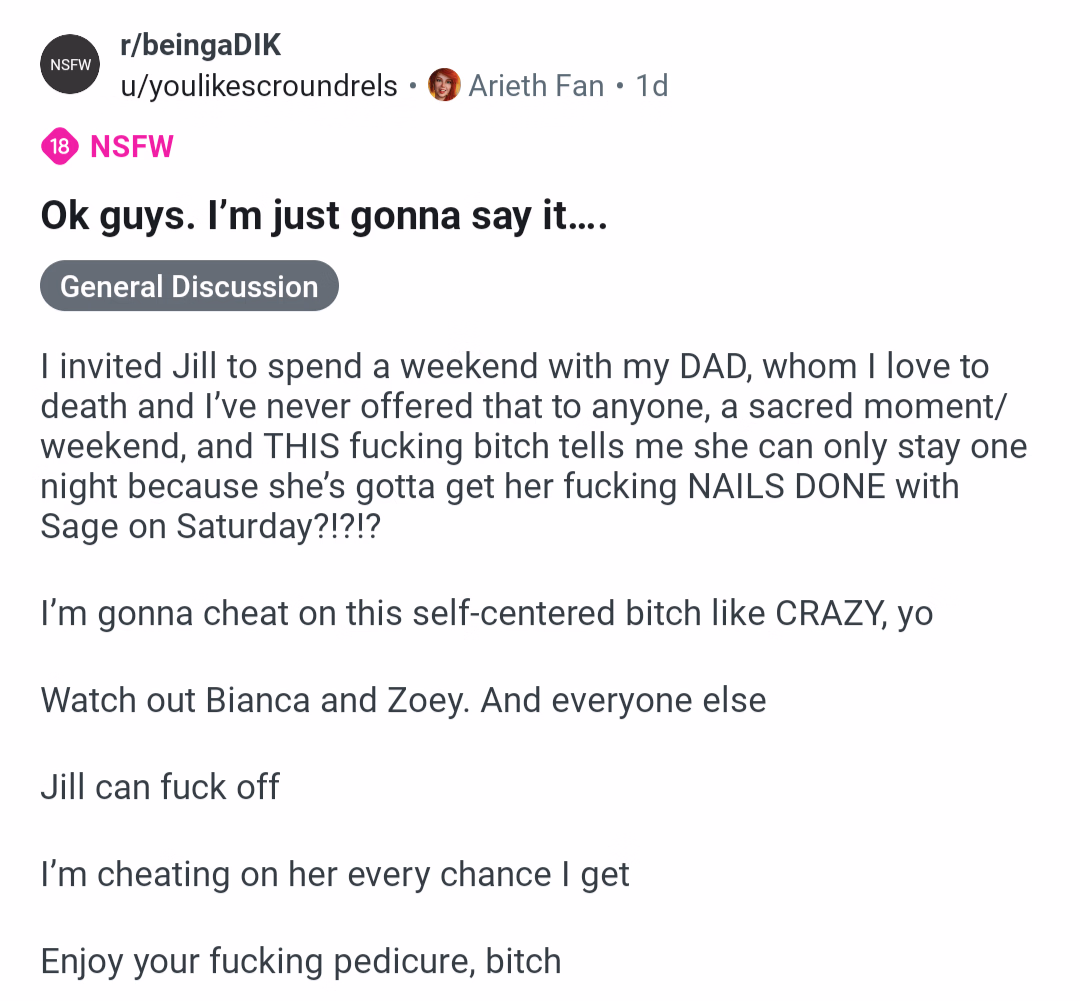Screen dimensions: 1080x1001
Task: Click the line 'Watch out Bianca and Zoey'
Action: click(403, 700)
